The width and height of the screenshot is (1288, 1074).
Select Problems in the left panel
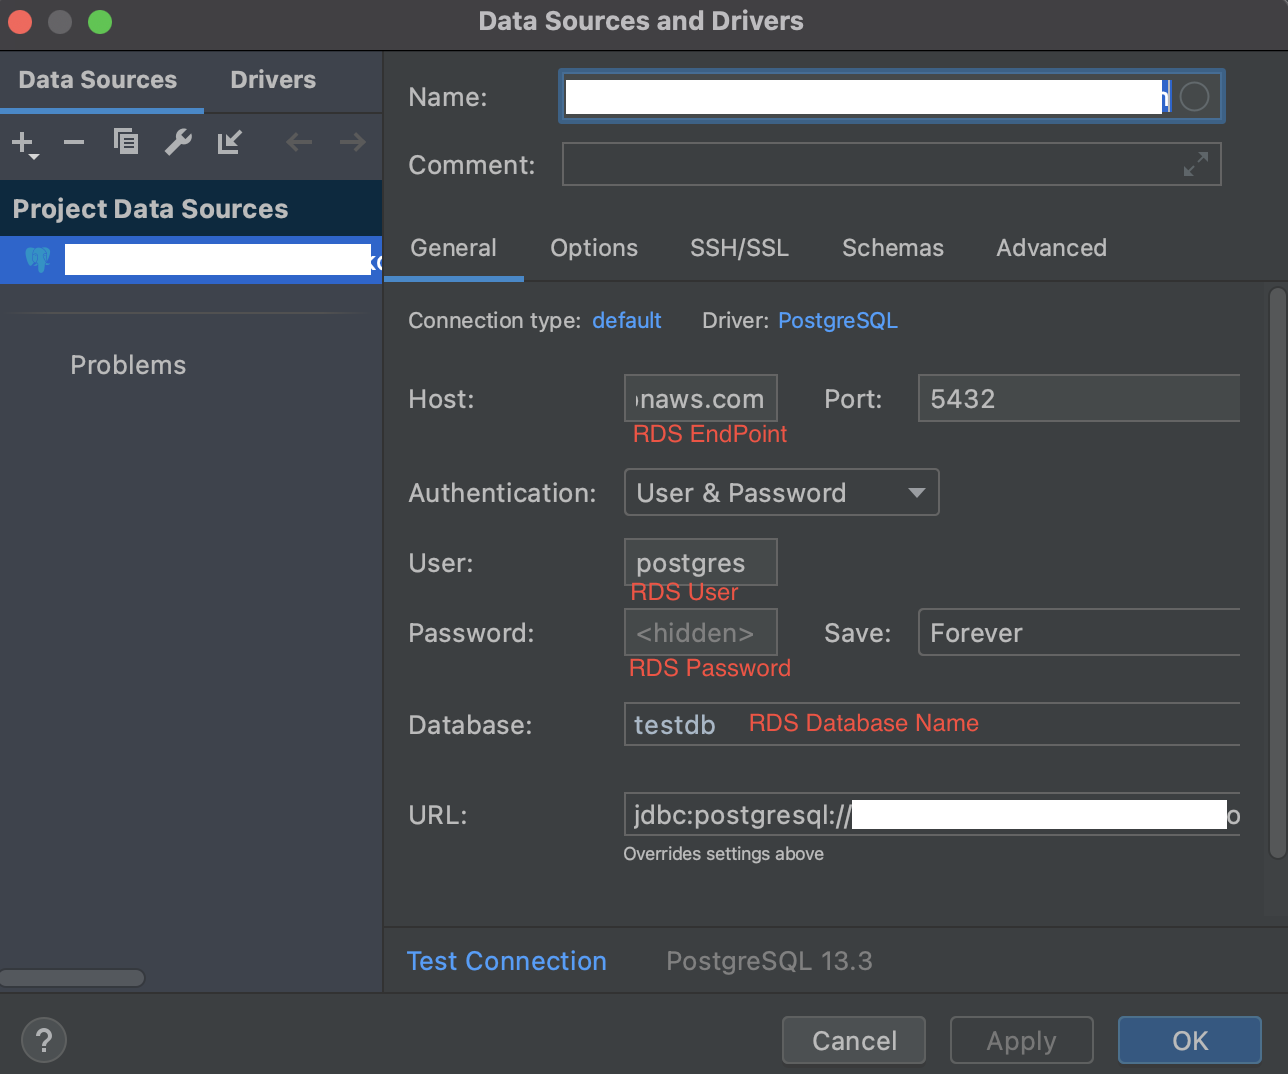coord(128,365)
